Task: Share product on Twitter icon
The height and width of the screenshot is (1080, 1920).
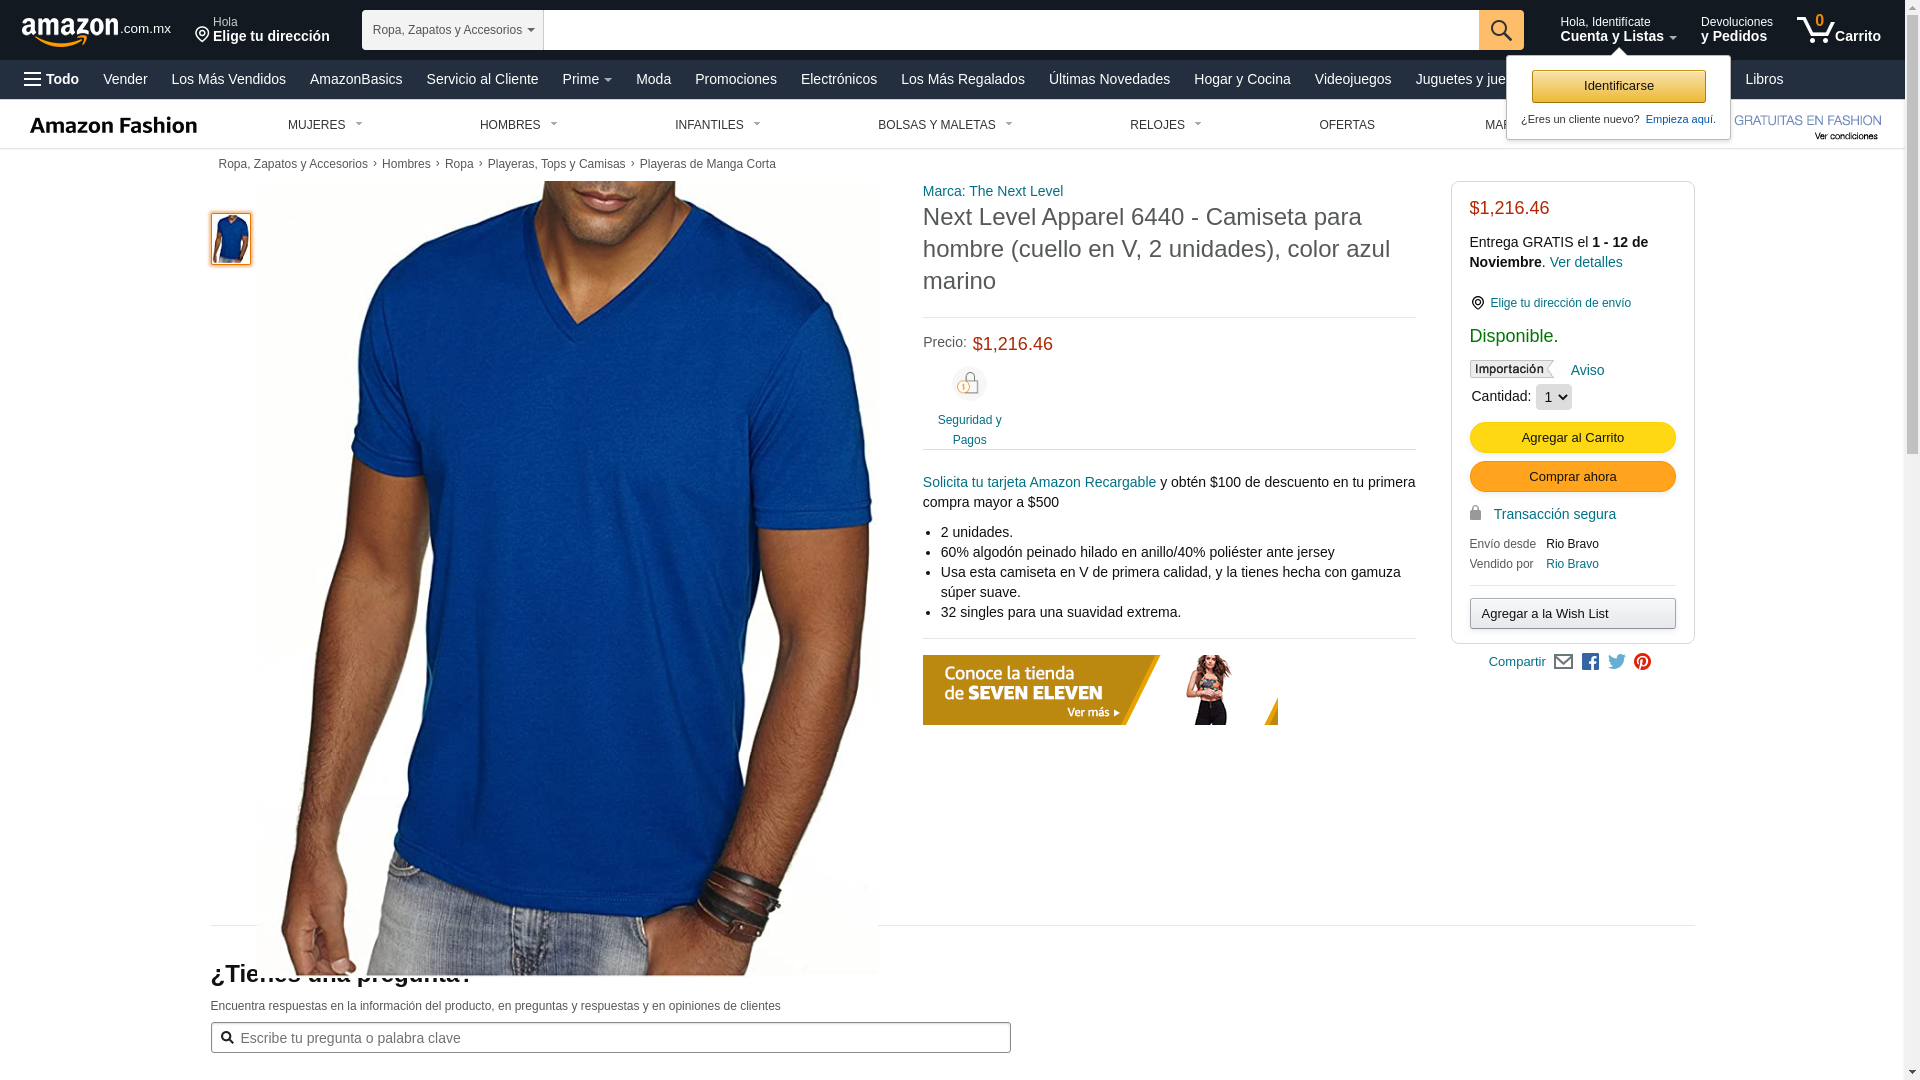Action: point(1616,662)
